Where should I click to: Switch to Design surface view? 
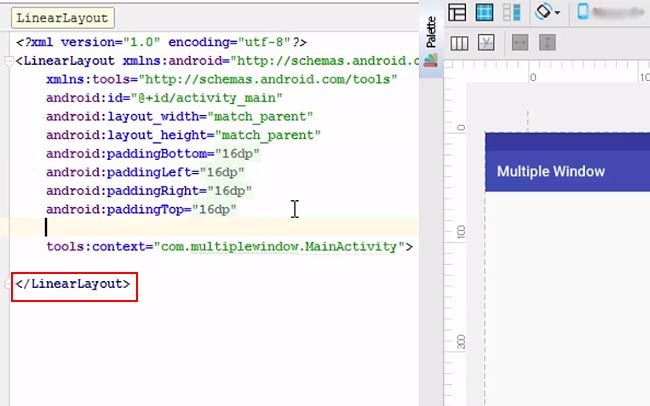[x=457, y=12]
